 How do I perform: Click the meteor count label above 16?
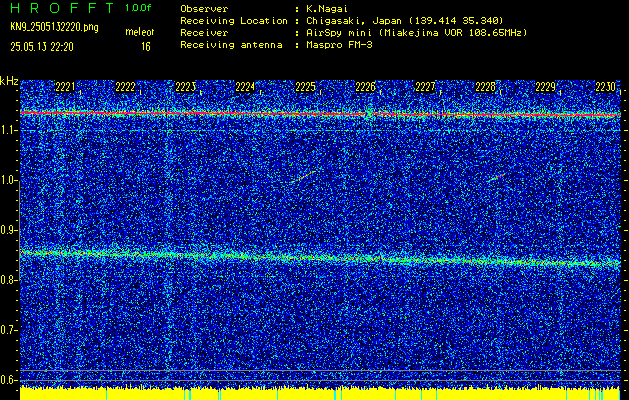pyautogui.click(x=140, y=32)
